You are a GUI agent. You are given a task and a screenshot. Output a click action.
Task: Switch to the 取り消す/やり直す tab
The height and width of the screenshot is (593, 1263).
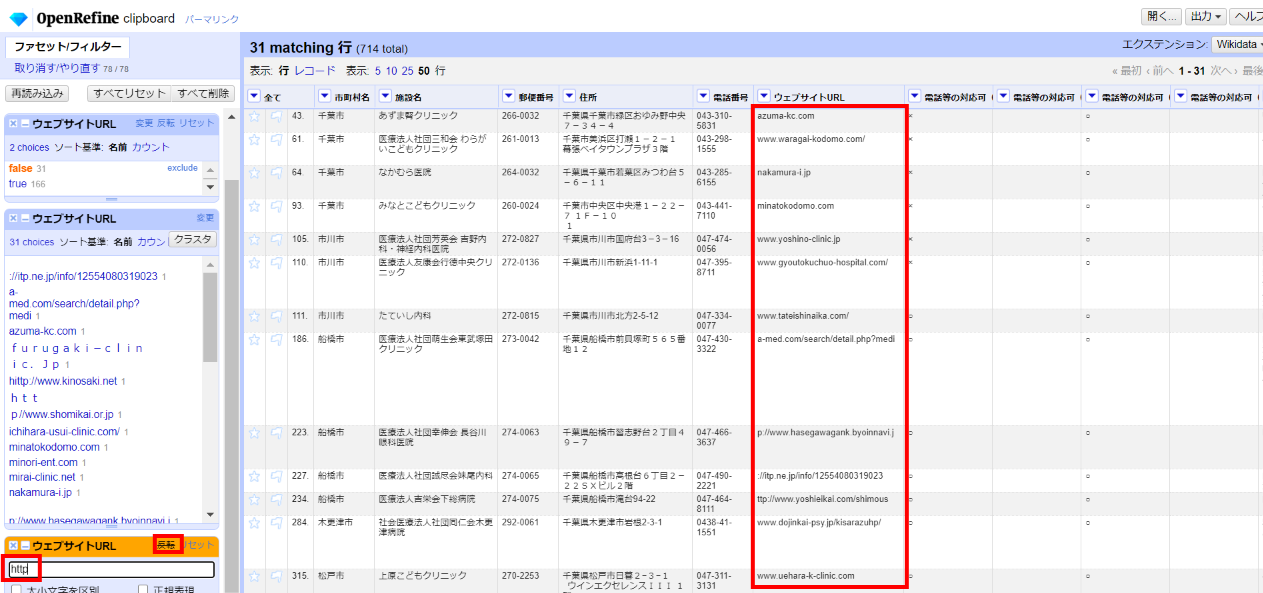tap(57, 68)
